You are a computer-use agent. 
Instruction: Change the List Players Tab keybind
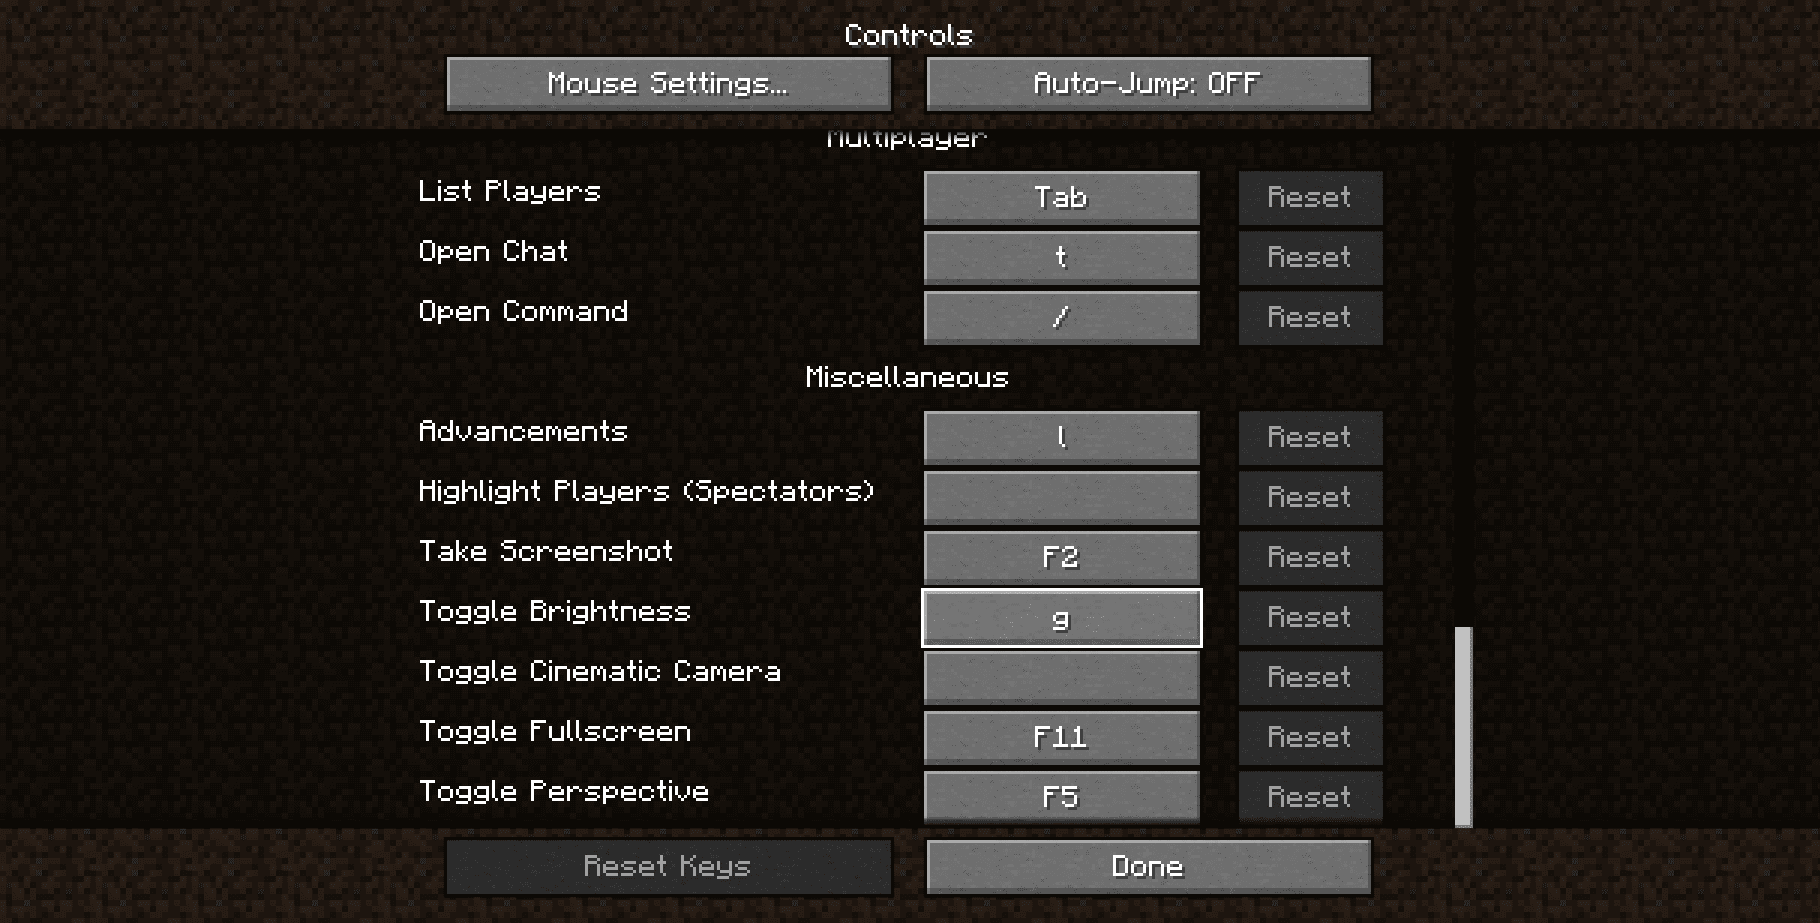[1061, 198]
